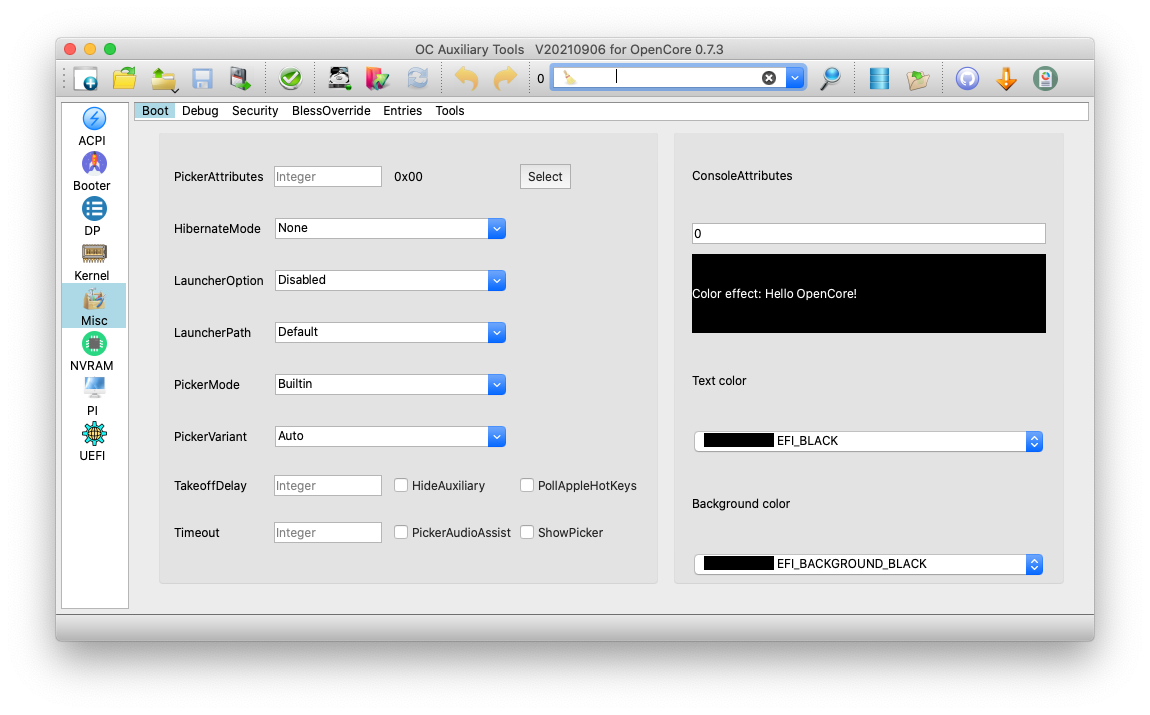Click the Timeout integer field

tap(328, 532)
